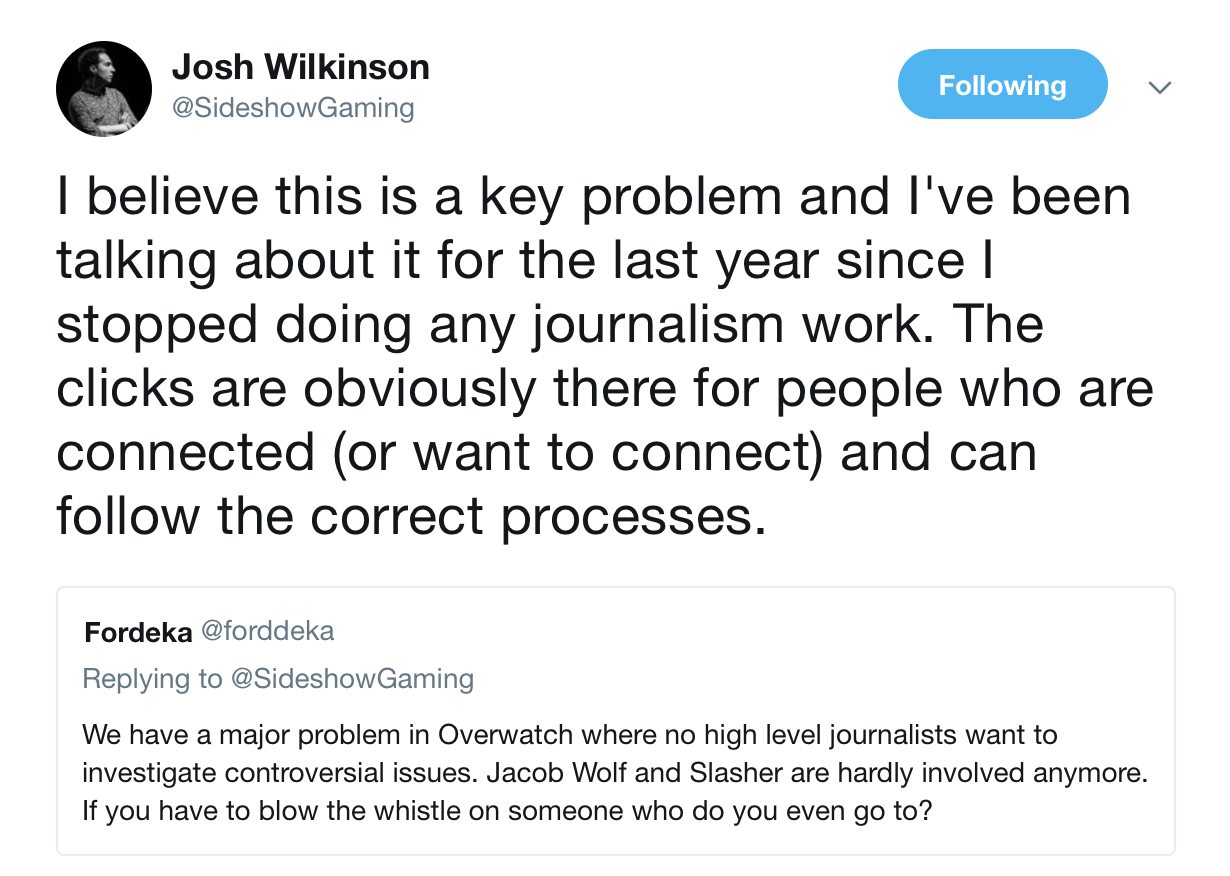
Task: Click the quoted line starting 'If you have to blow'
Action: 507,810
